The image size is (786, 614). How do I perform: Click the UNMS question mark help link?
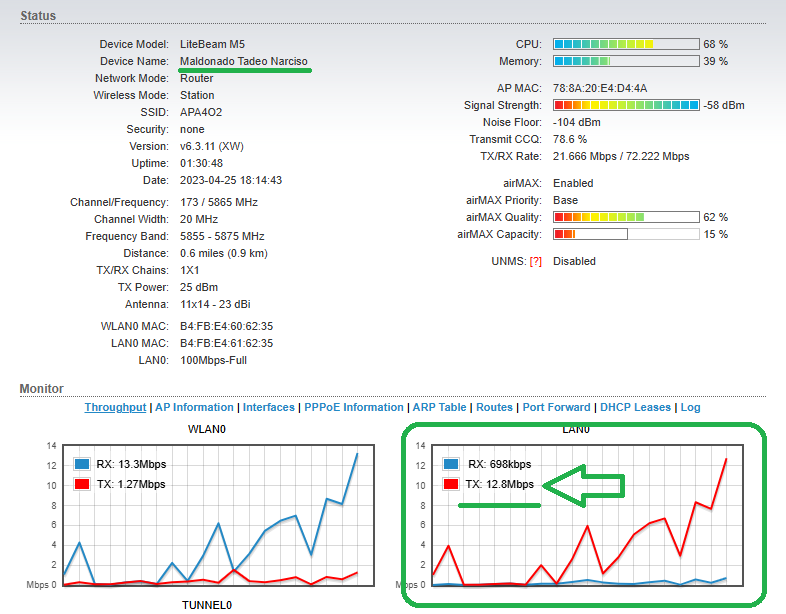point(536,261)
